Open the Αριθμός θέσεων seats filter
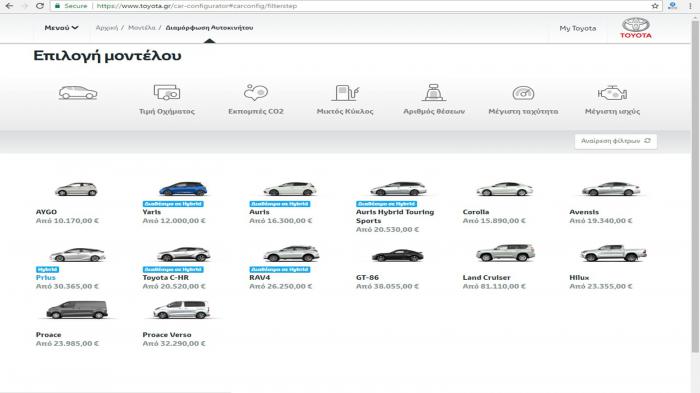 (x=434, y=100)
